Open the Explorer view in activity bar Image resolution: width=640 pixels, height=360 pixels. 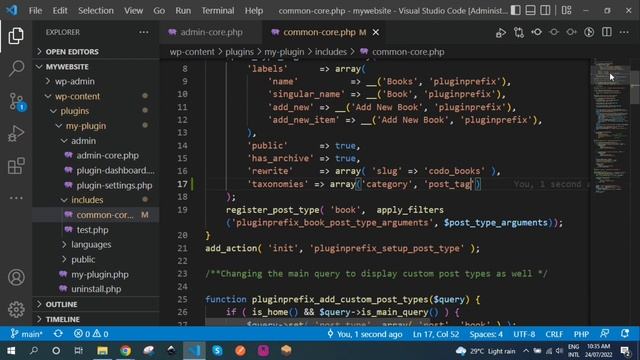tap(16, 36)
